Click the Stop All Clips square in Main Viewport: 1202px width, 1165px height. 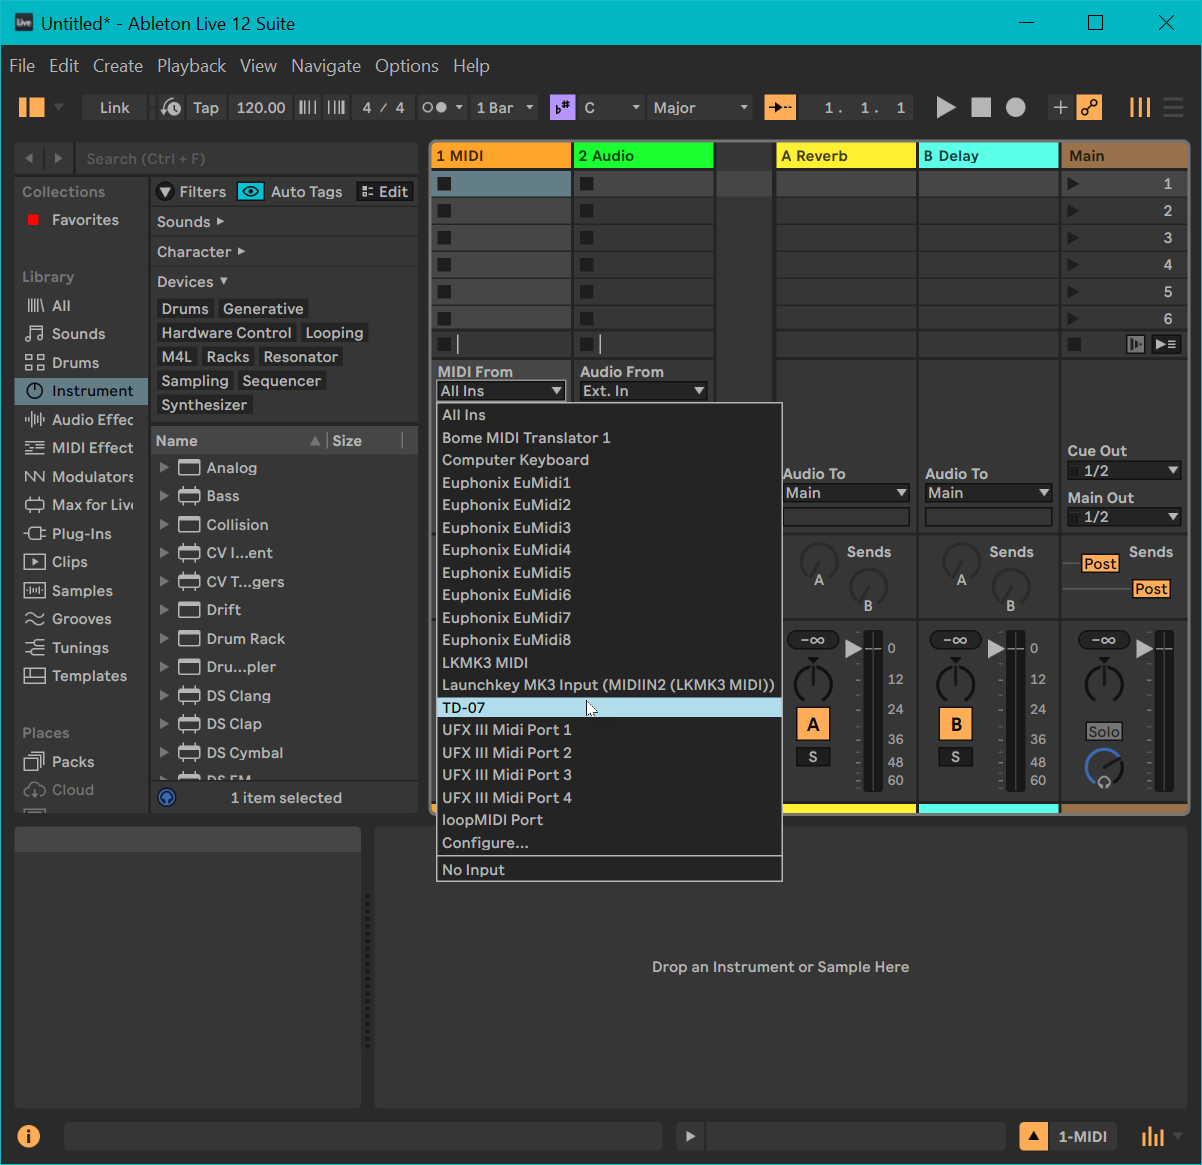coord(1074,344)
